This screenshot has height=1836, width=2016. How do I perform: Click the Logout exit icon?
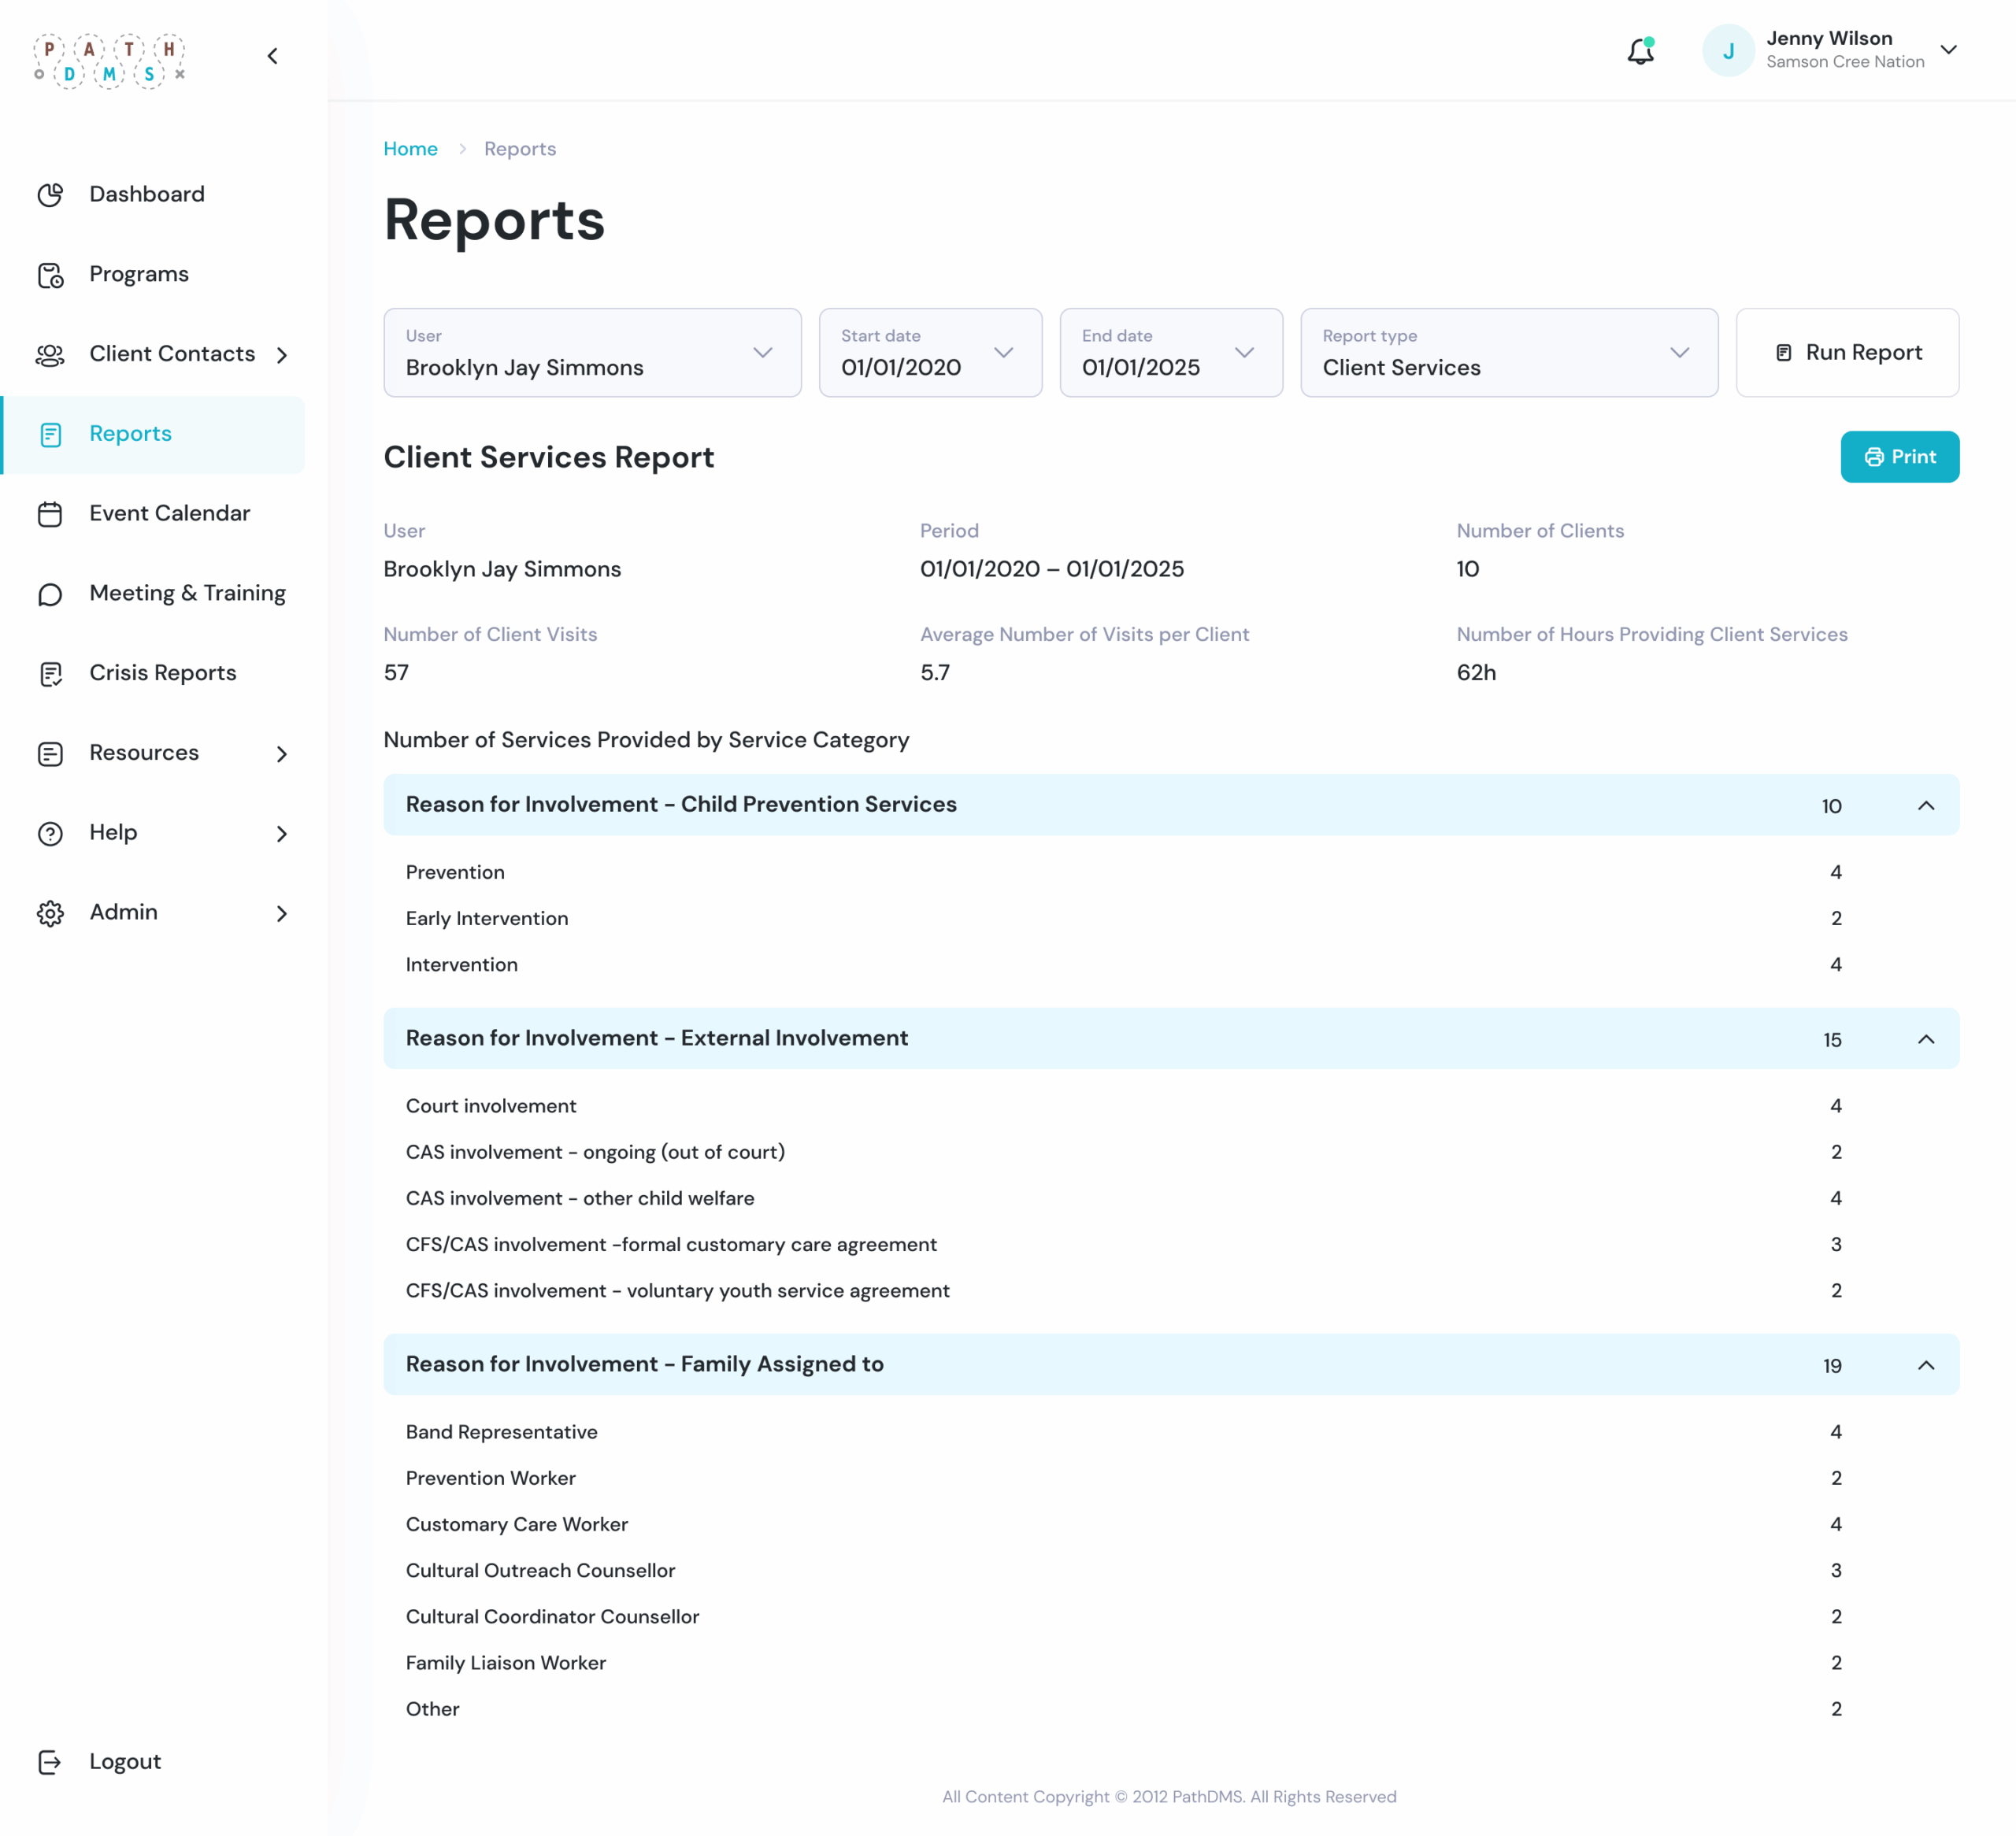(x=50, y=1762)
